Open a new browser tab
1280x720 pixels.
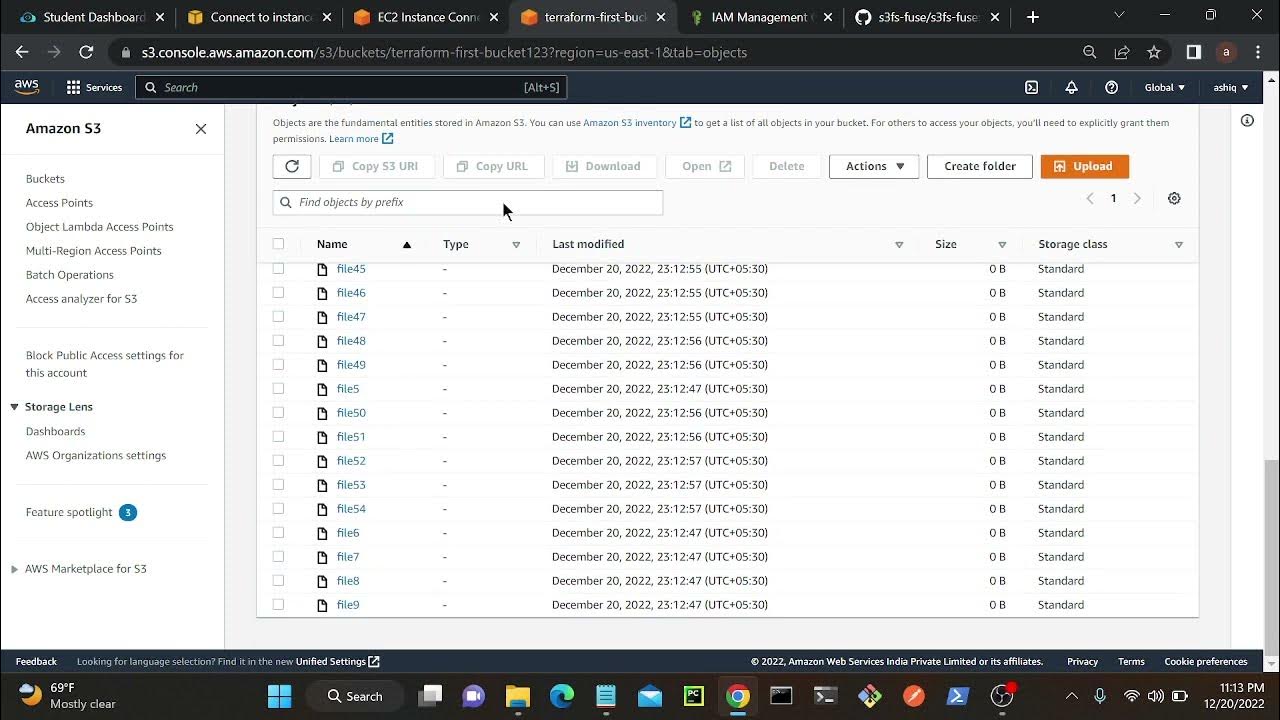point(1033,17)
